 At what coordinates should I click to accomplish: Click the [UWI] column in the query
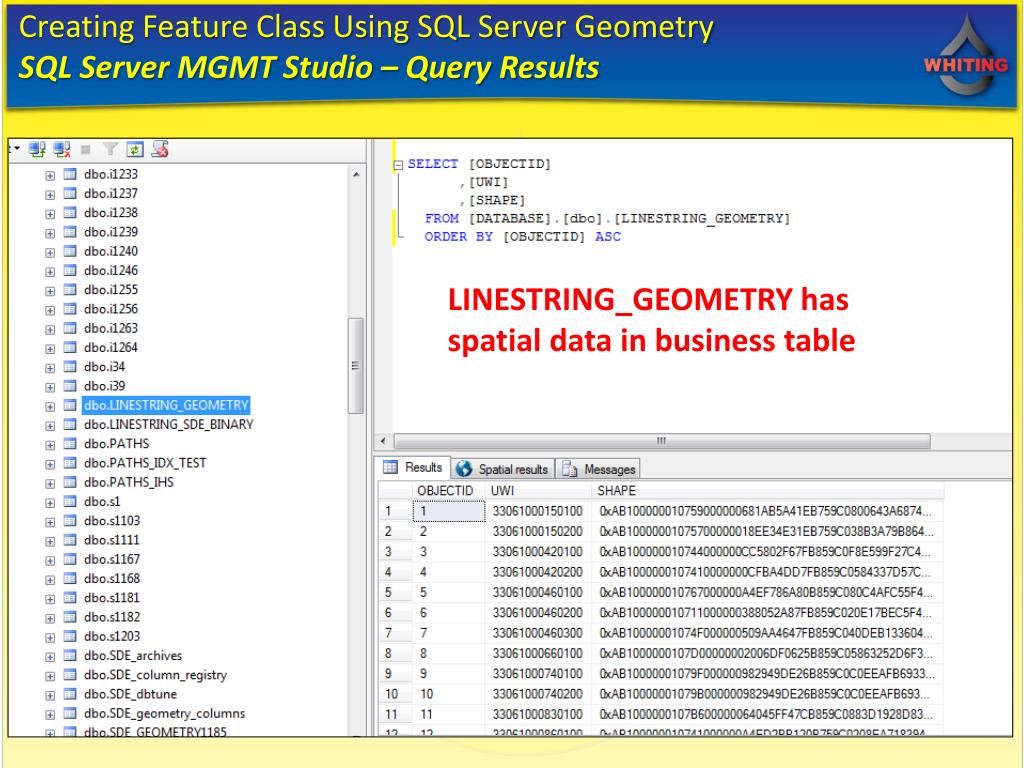pos(488,182)
